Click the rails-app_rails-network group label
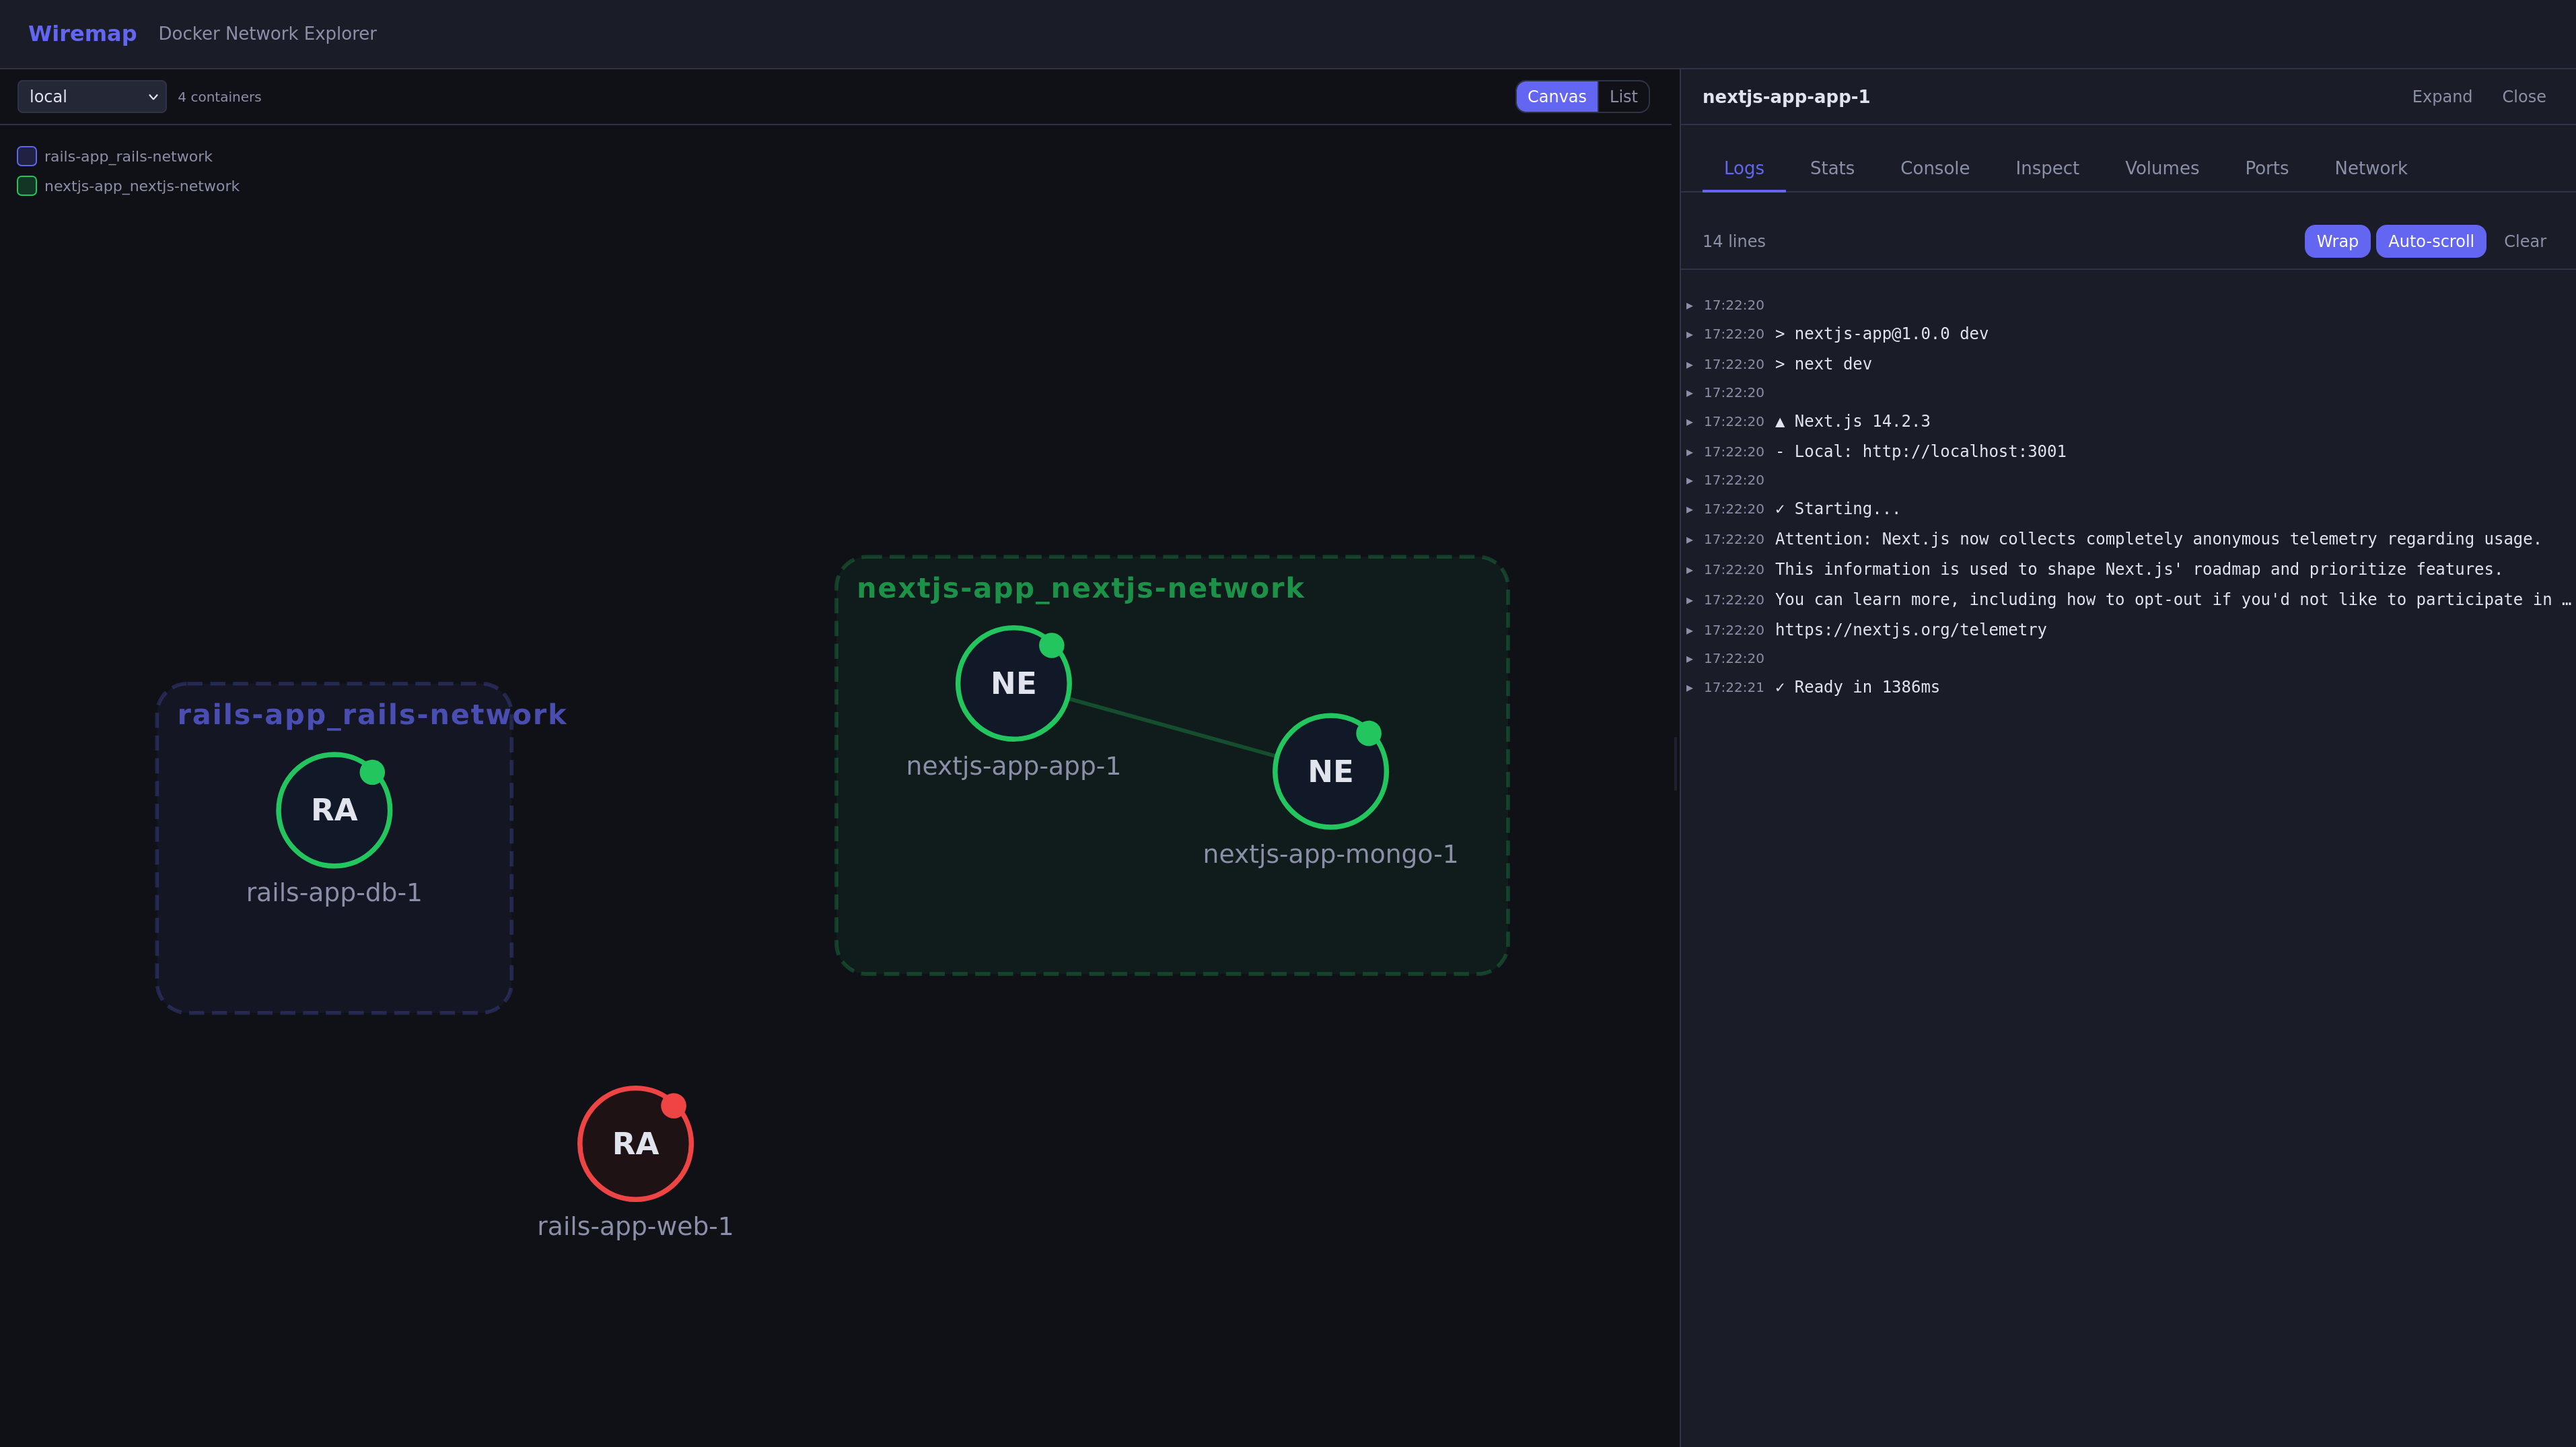The width and height of the screenshot is (2576, 1447). (372, 714)
